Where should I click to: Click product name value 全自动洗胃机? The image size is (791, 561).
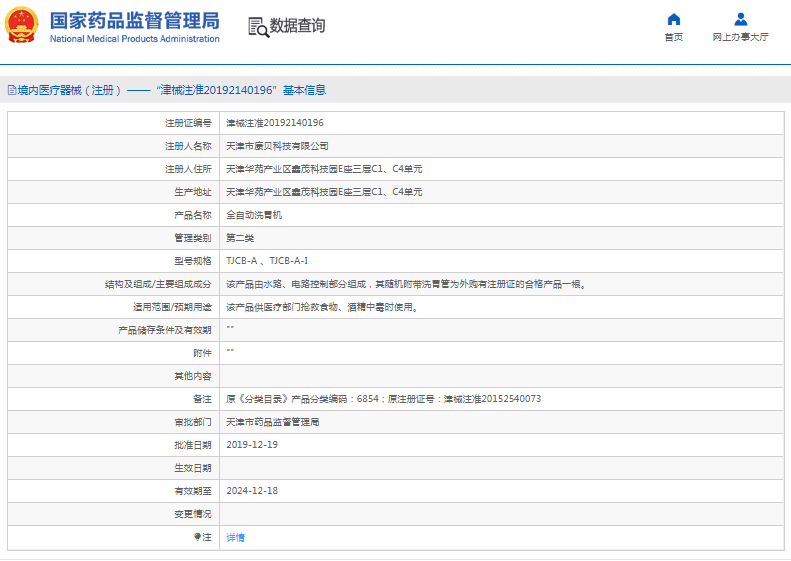[254, 215]
